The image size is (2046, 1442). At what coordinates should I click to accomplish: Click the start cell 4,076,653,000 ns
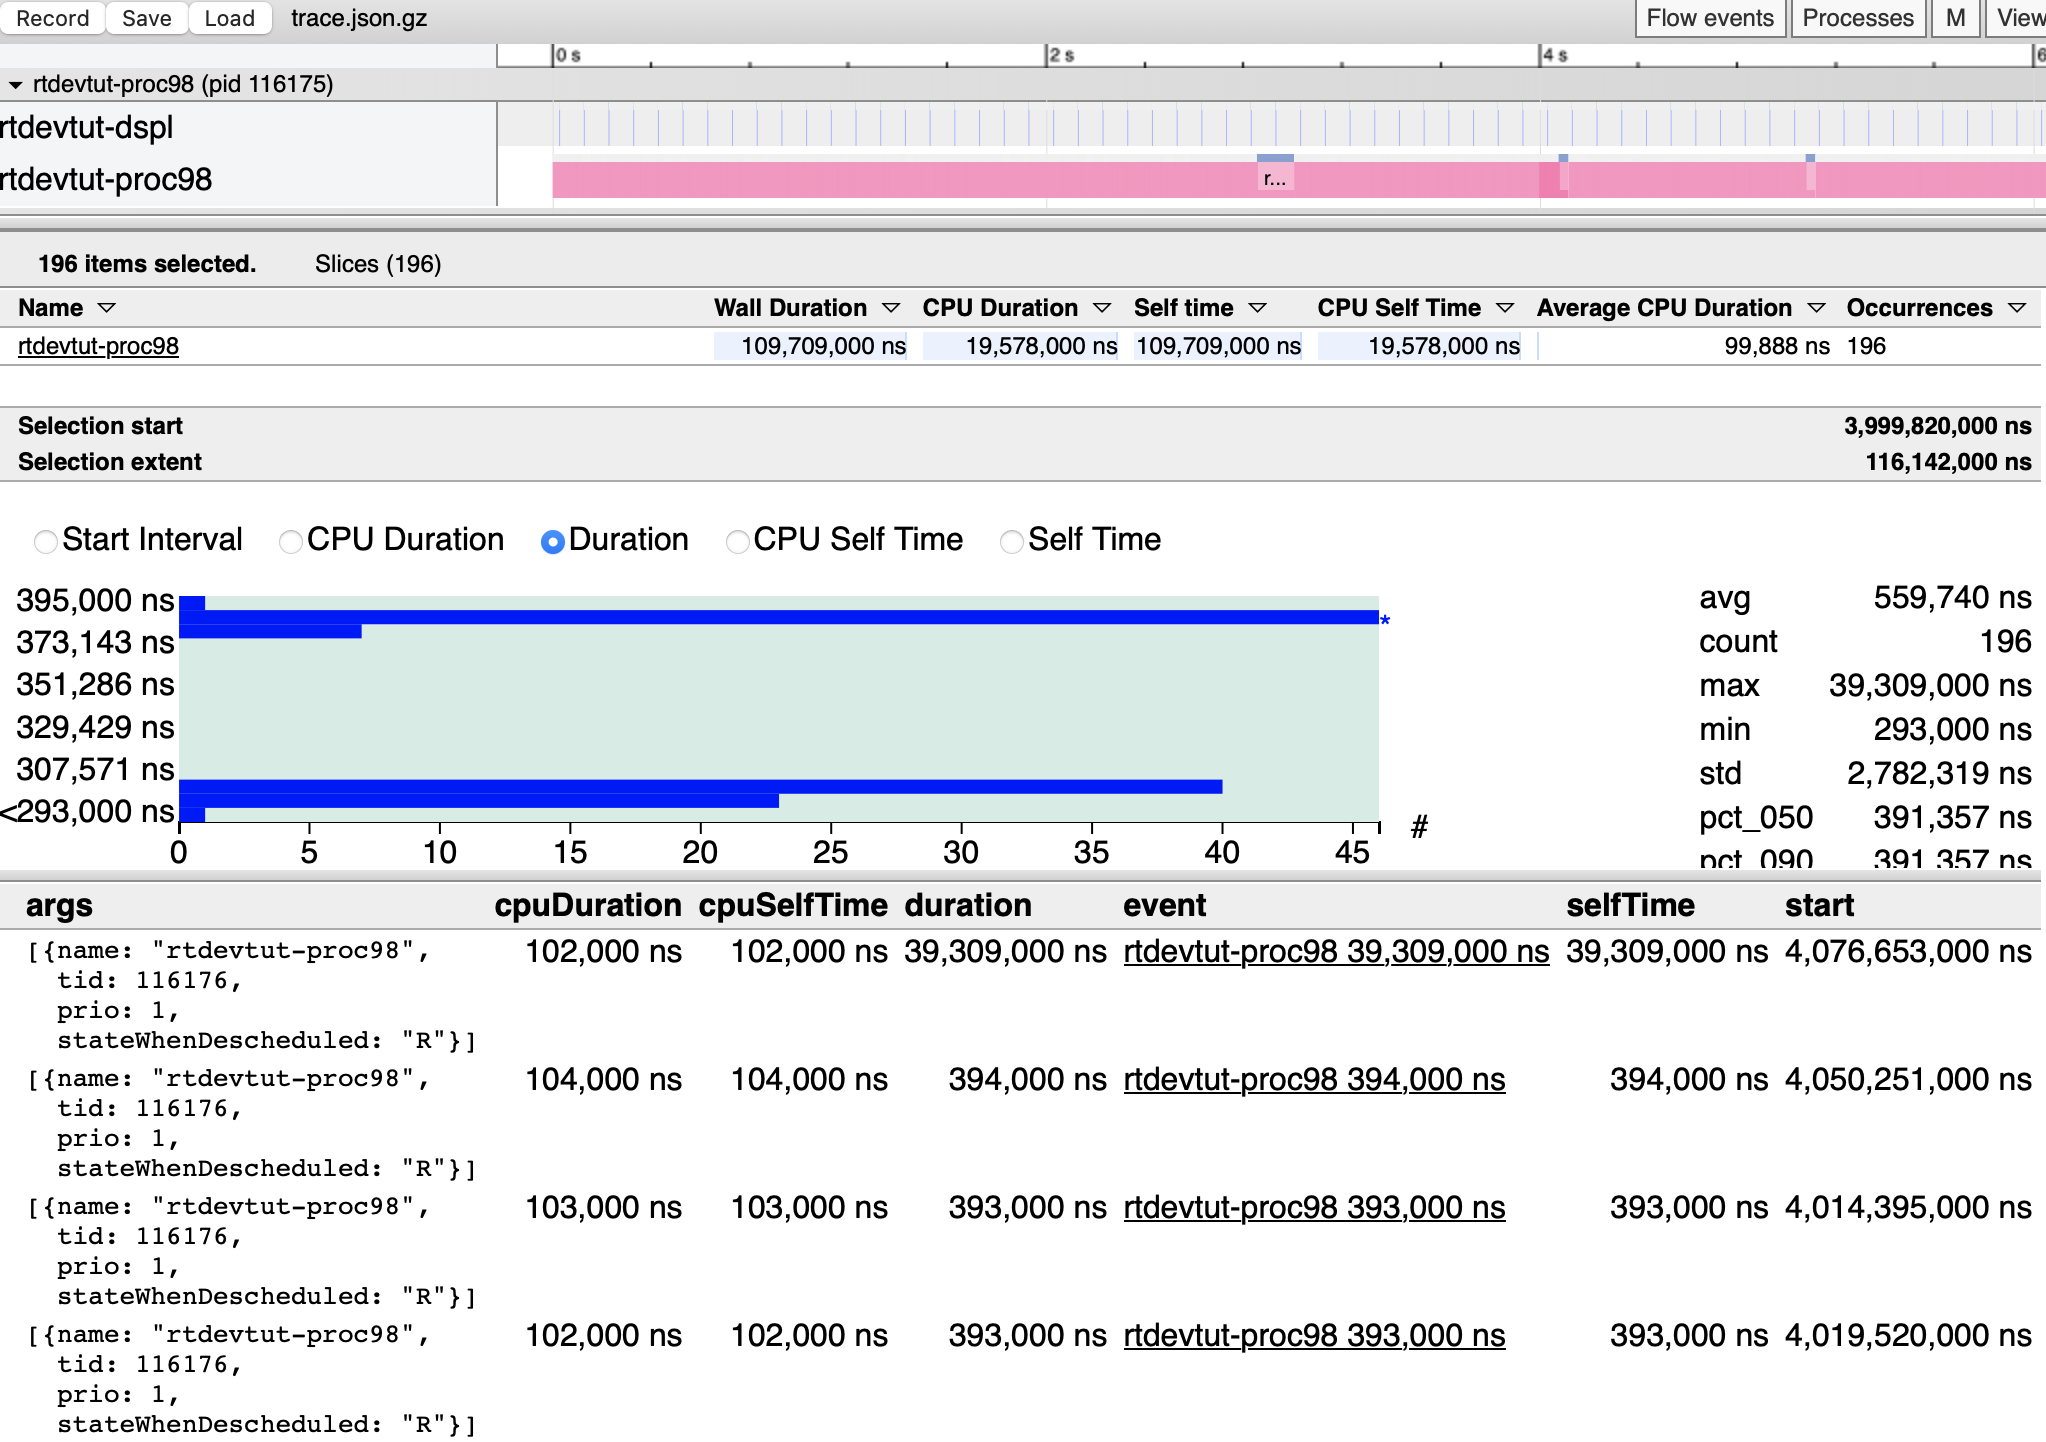coord(1908,951)
